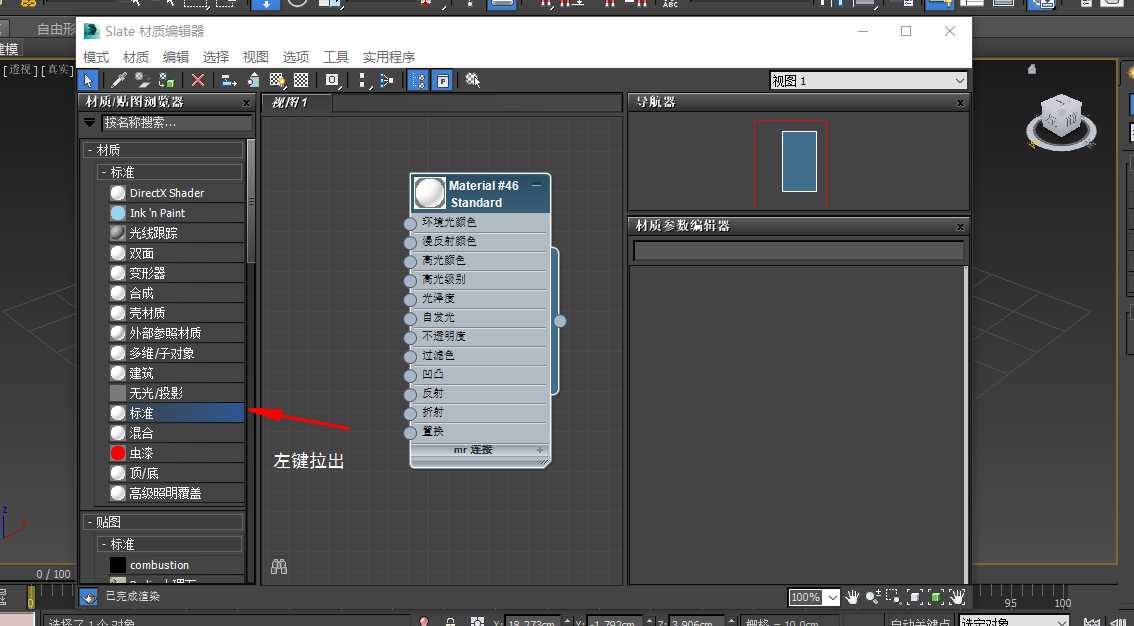
Task: Toggle the Parameter Editor panel button
Action: coord(442,80)
